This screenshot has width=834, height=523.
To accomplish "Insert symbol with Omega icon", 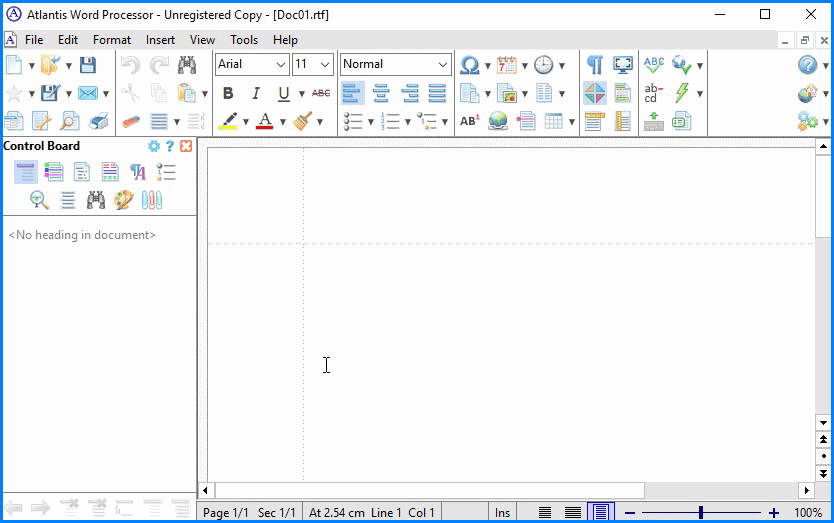I will (x=469, y=65).
